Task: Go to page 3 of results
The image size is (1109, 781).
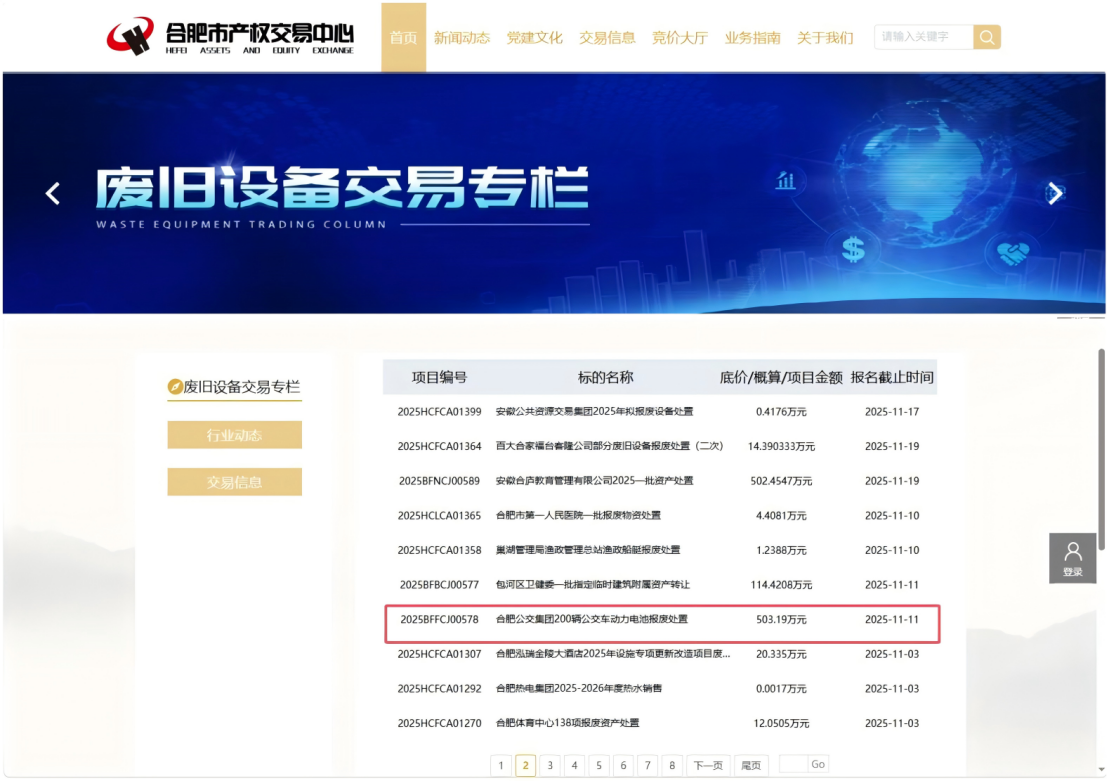Action: tap(550, 765)
